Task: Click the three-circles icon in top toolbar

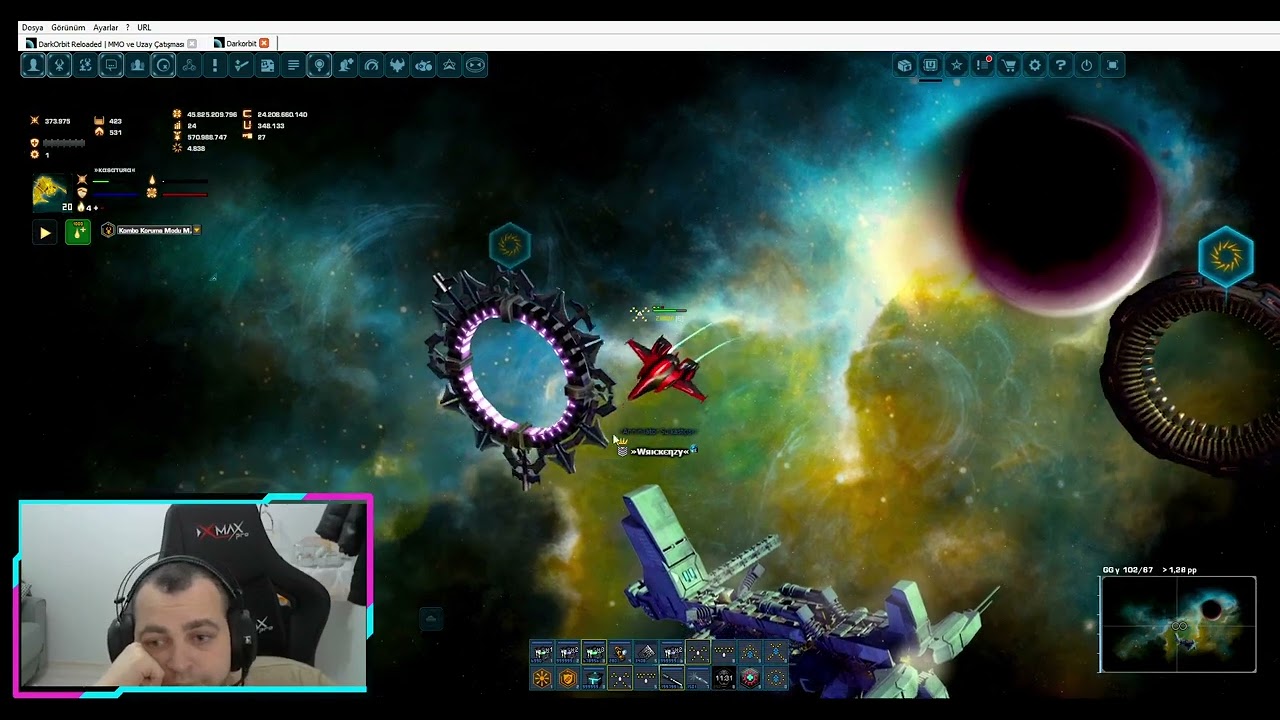Action: pos(189,65)
